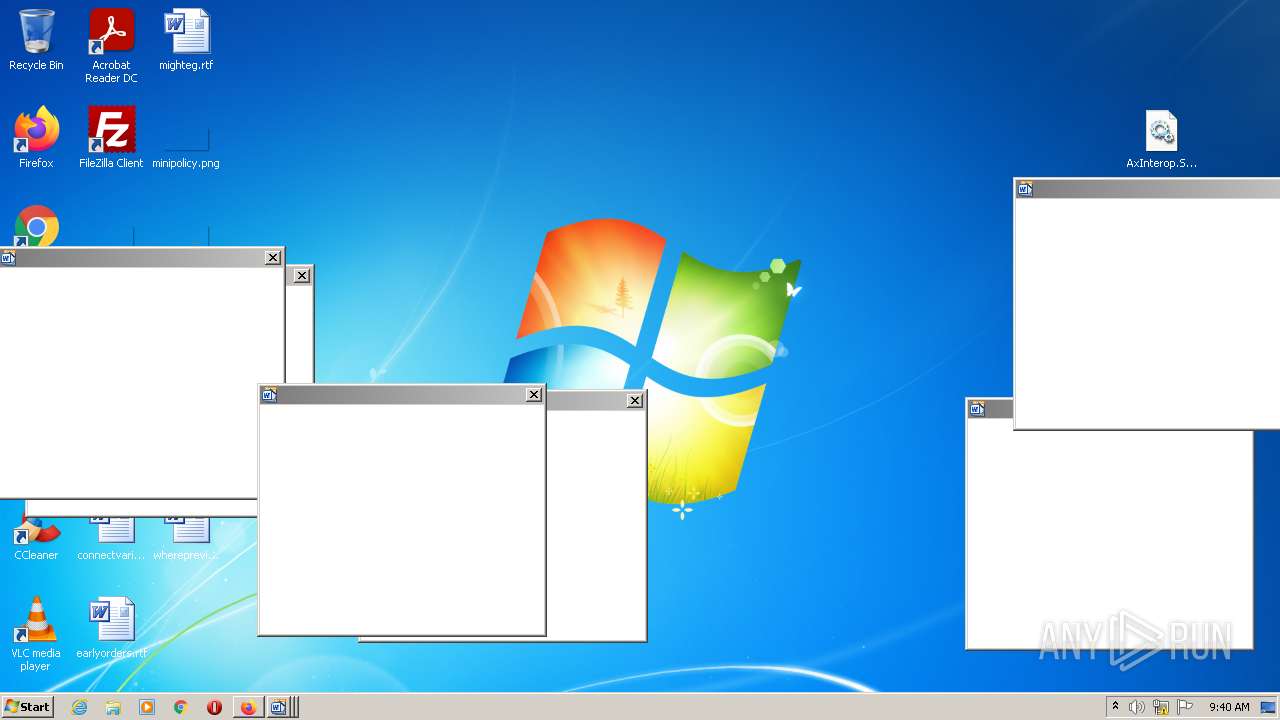
Task: Click the 9:40 AM system clock
Action: click(1229, 707)
